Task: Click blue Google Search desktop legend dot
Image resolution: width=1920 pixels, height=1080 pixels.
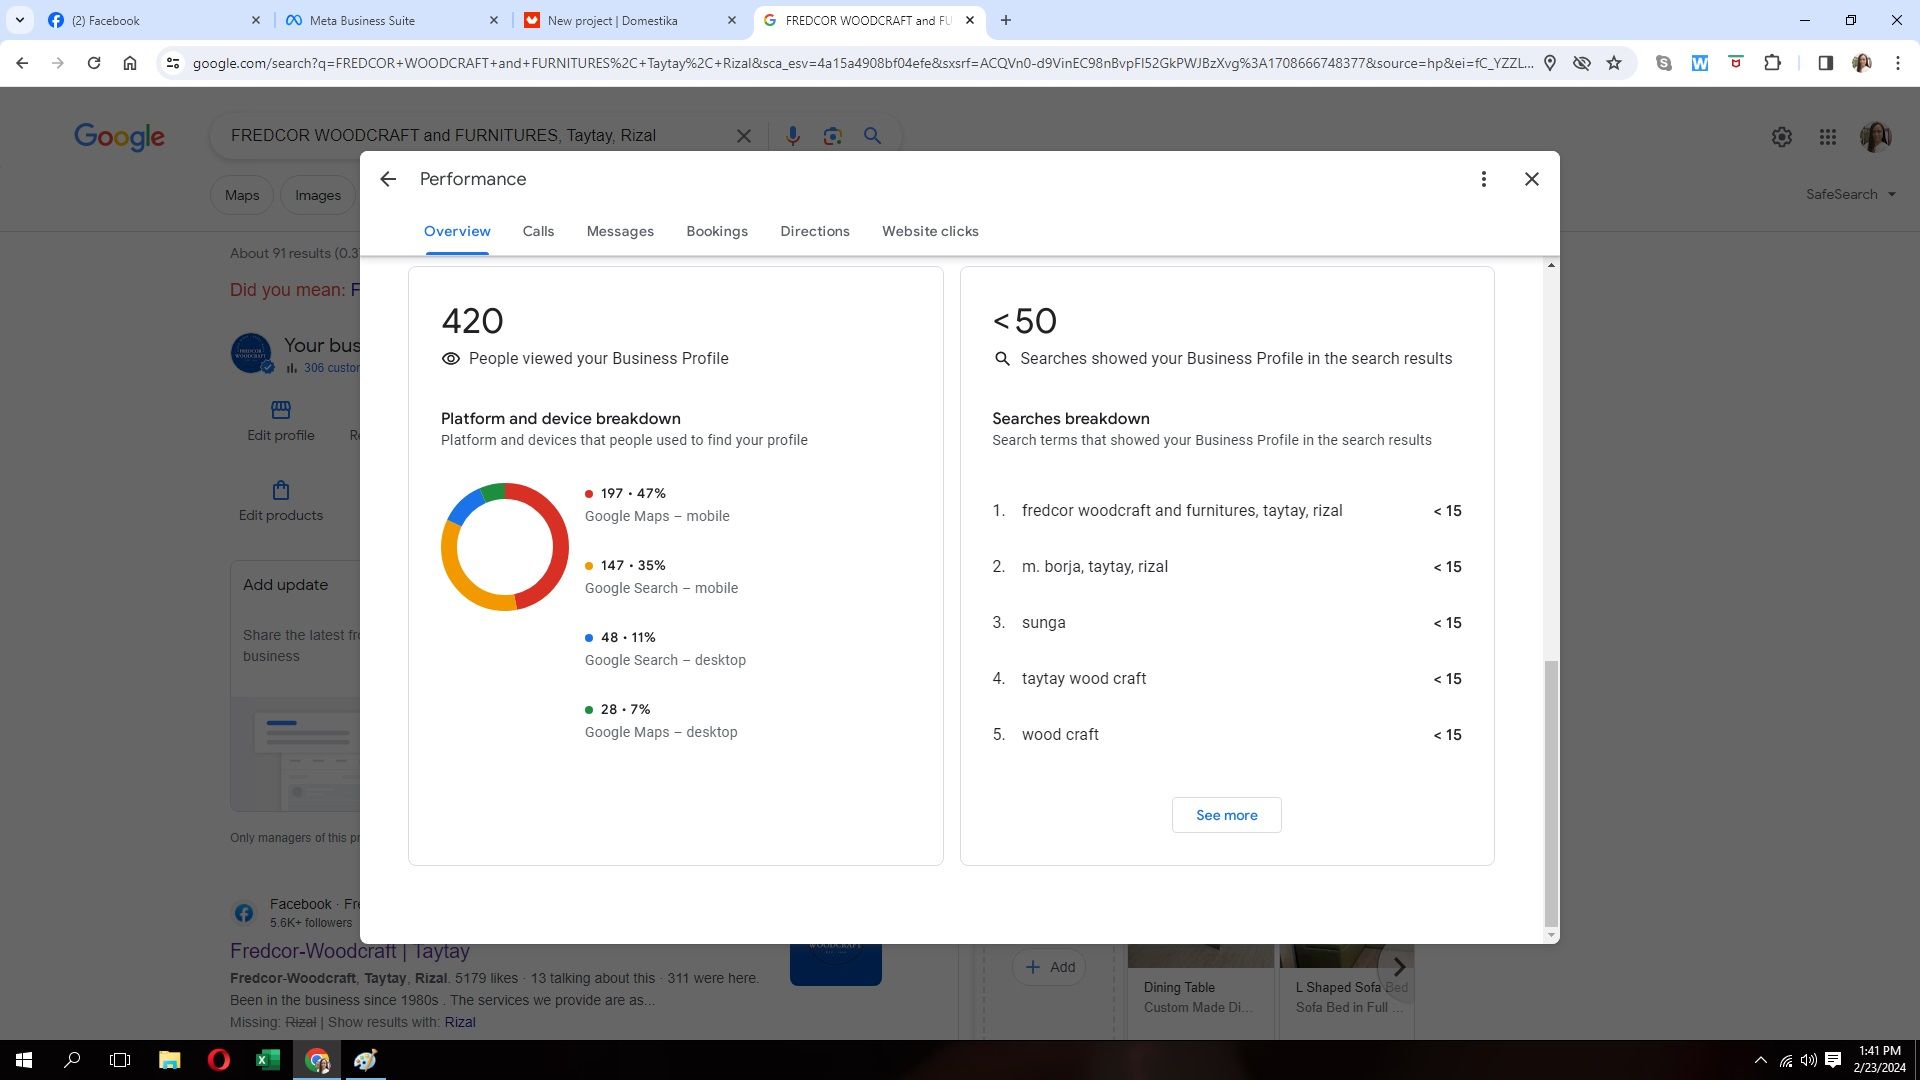Action: [x=589, y=638]
